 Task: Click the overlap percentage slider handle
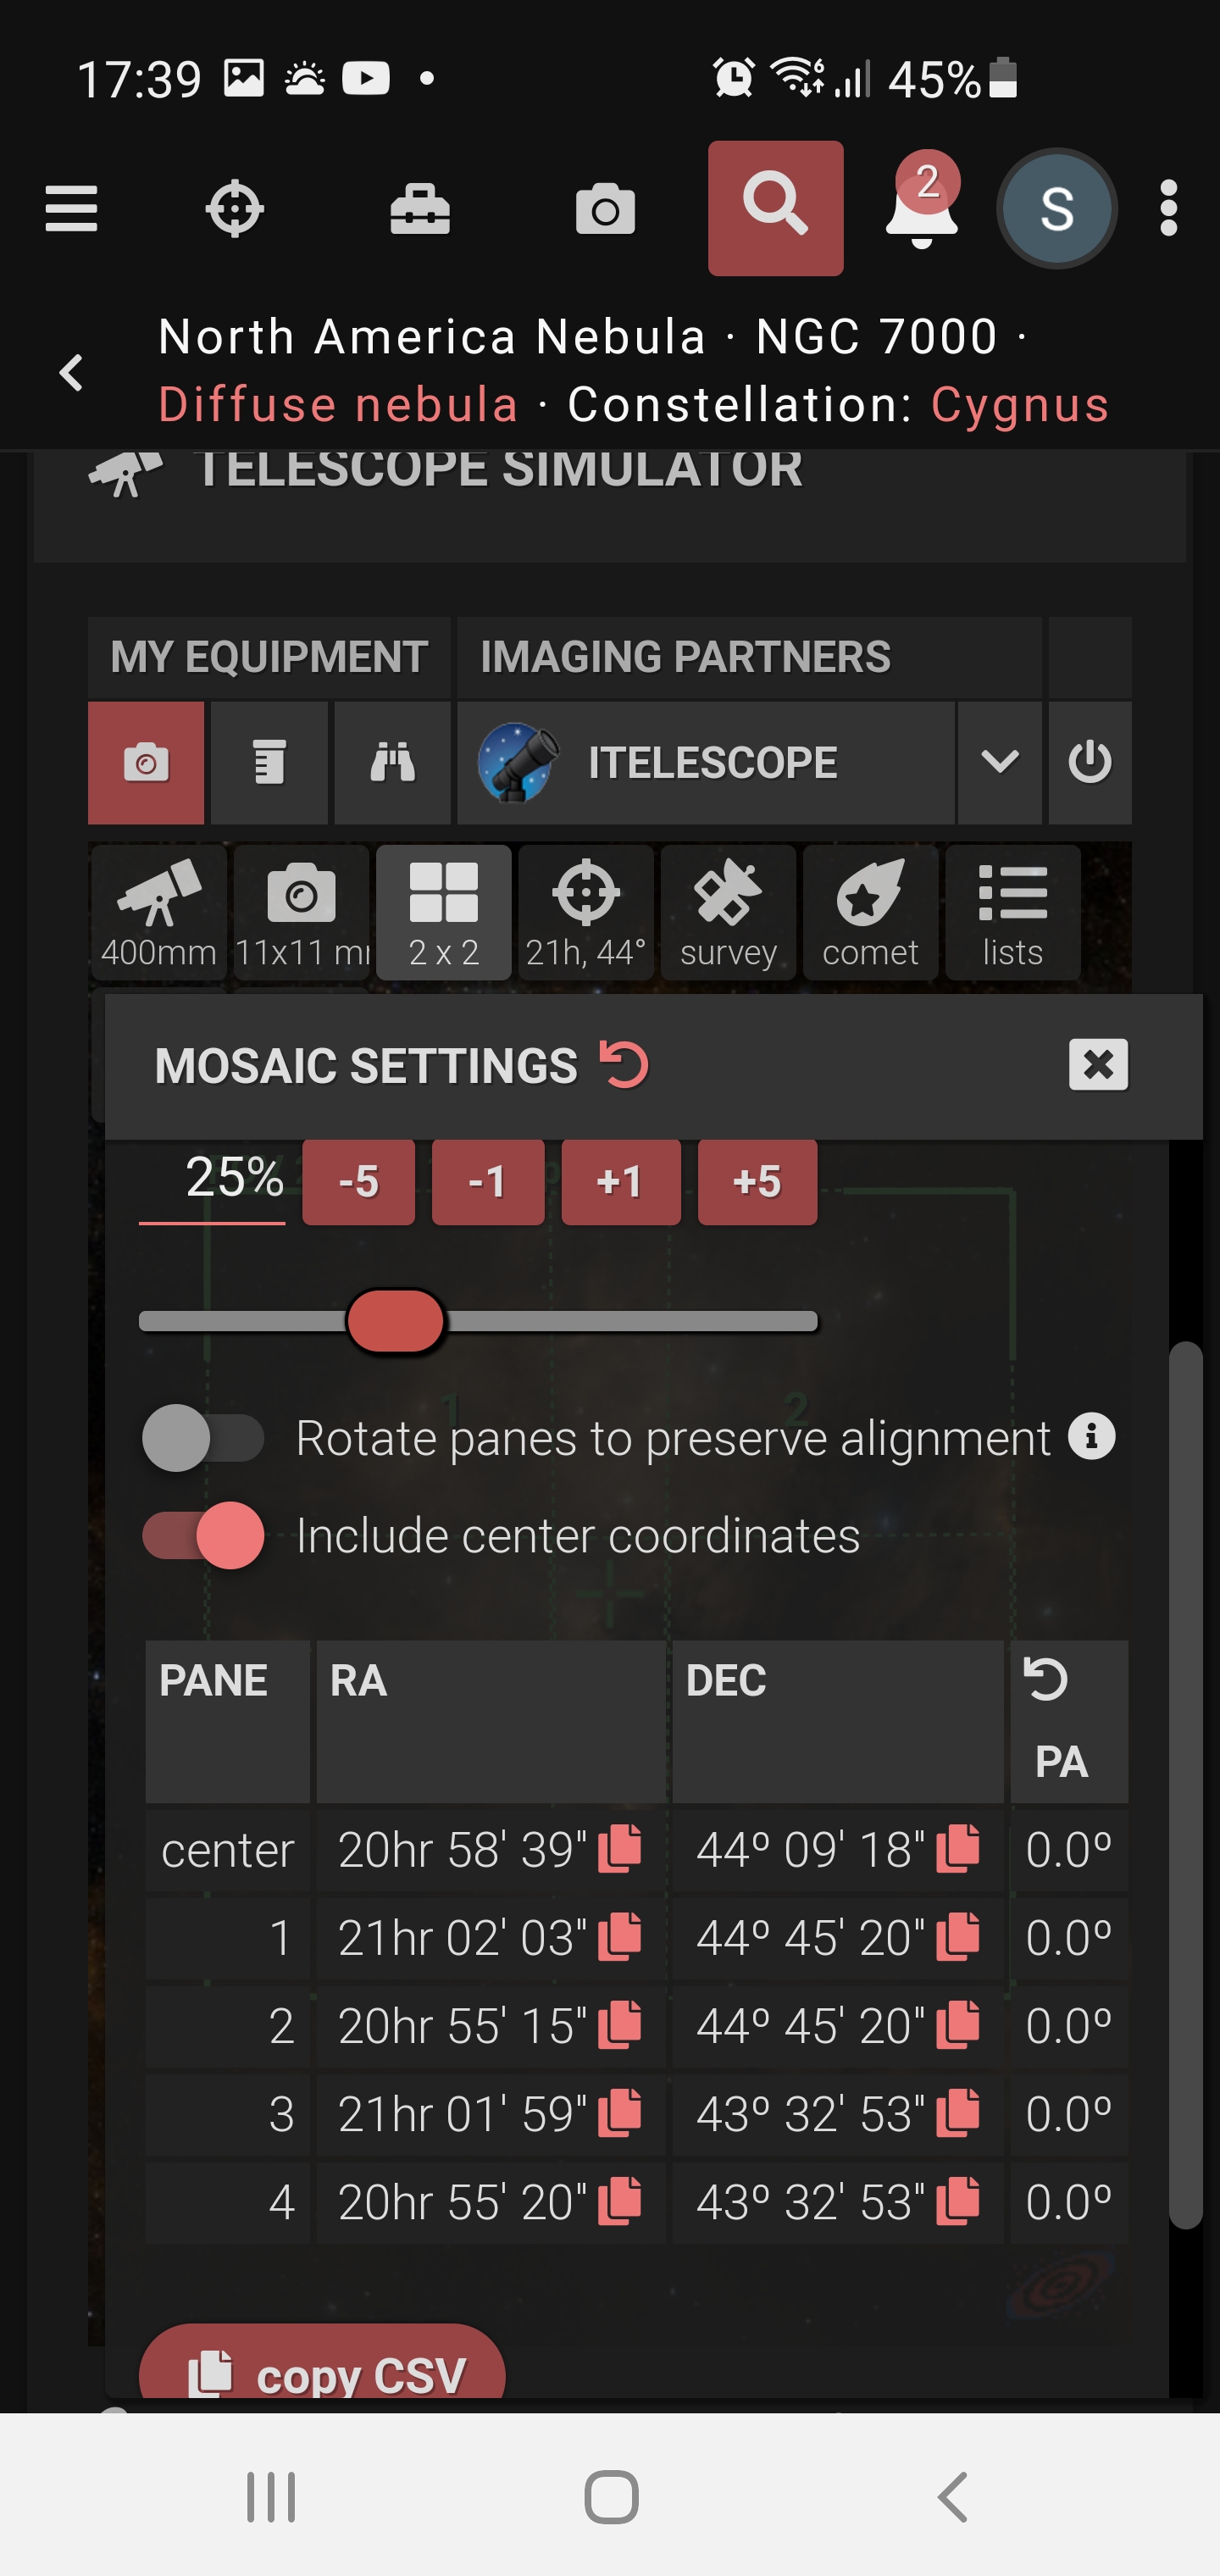coord(395,1321)
